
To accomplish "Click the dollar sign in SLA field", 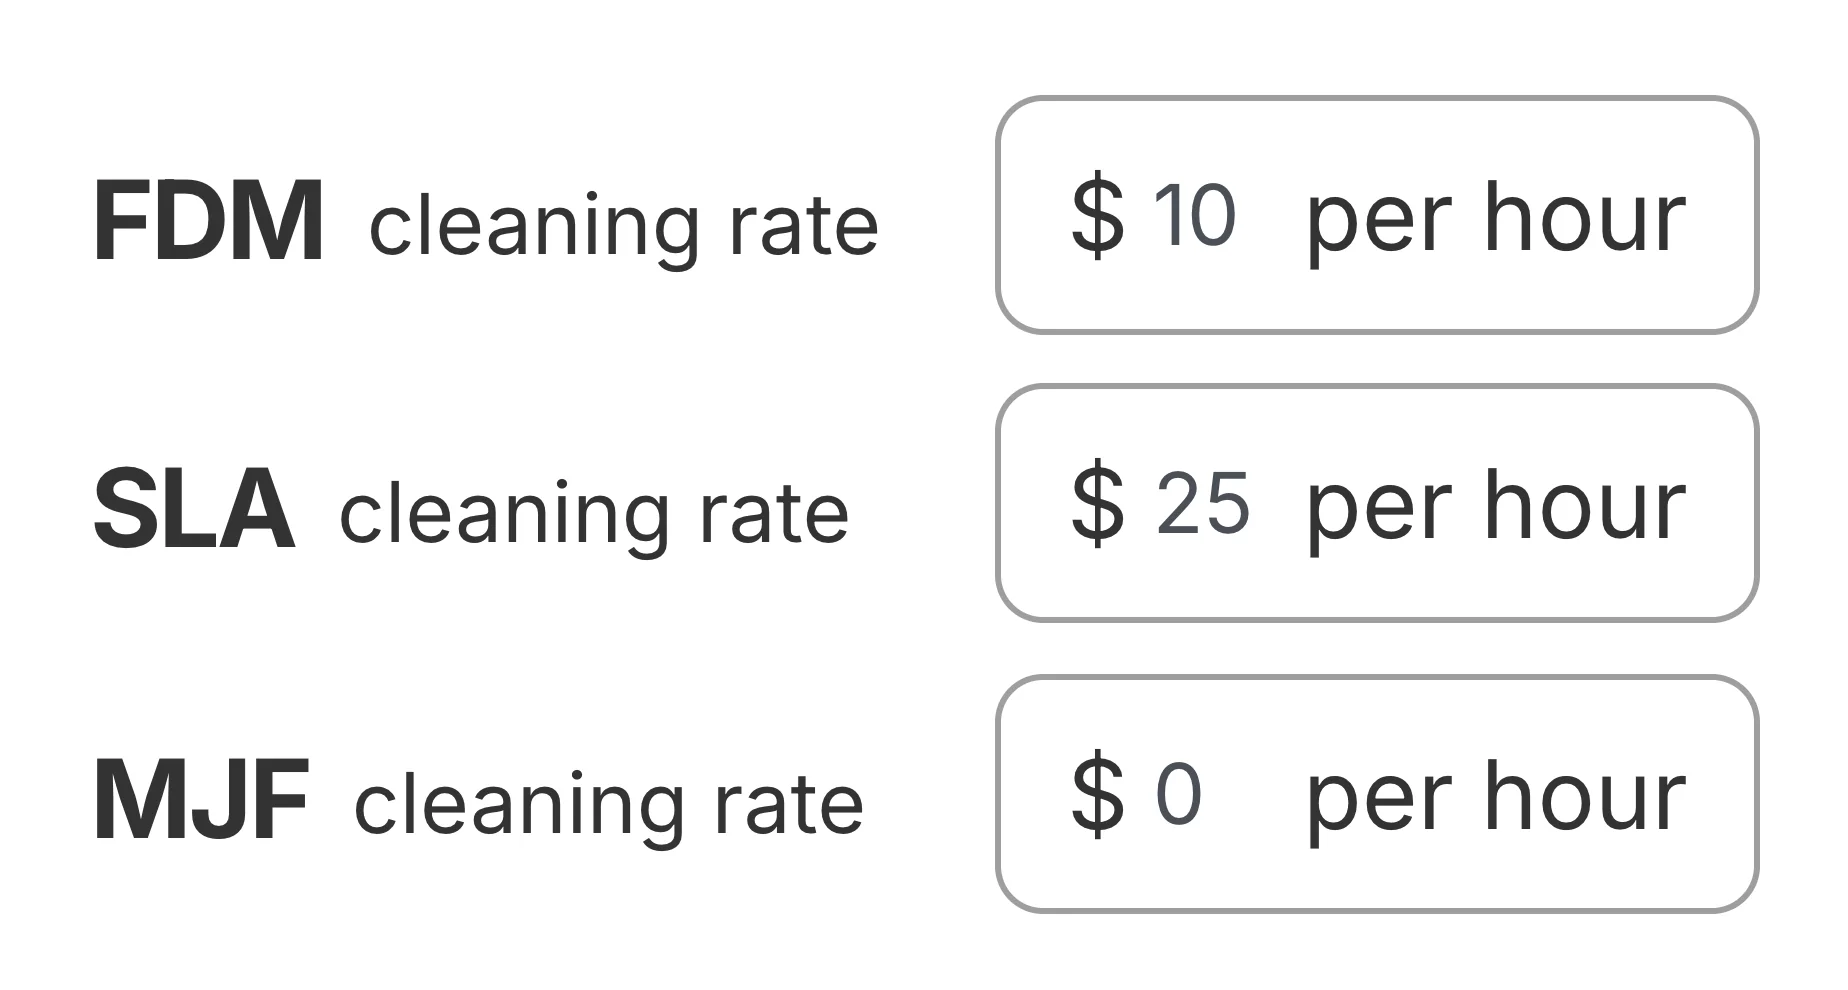I will click(1097, 505).
